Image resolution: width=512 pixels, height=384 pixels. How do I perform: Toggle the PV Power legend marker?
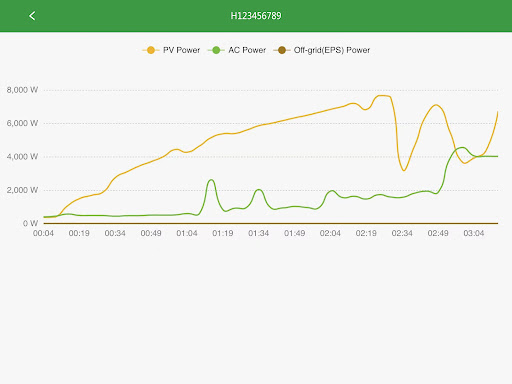[x=151, y=50]
